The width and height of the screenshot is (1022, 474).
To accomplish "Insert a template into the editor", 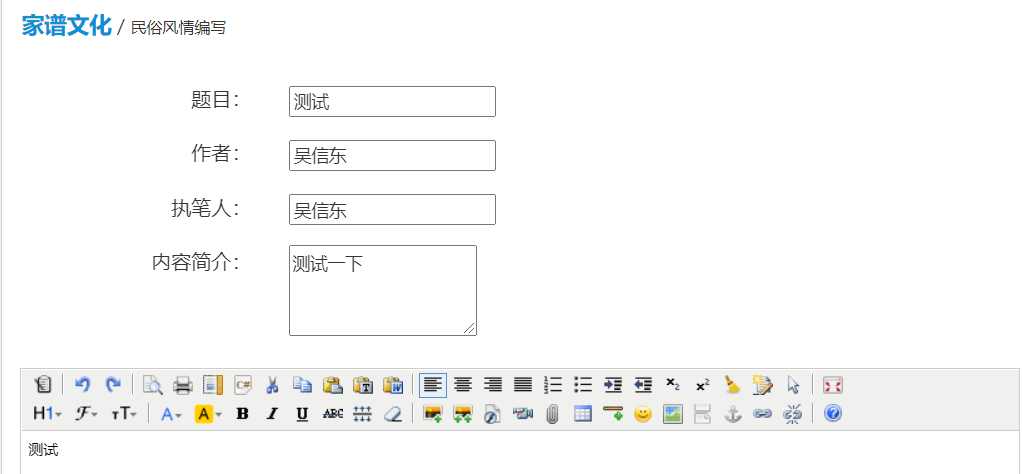I will [x=212, y=385].
